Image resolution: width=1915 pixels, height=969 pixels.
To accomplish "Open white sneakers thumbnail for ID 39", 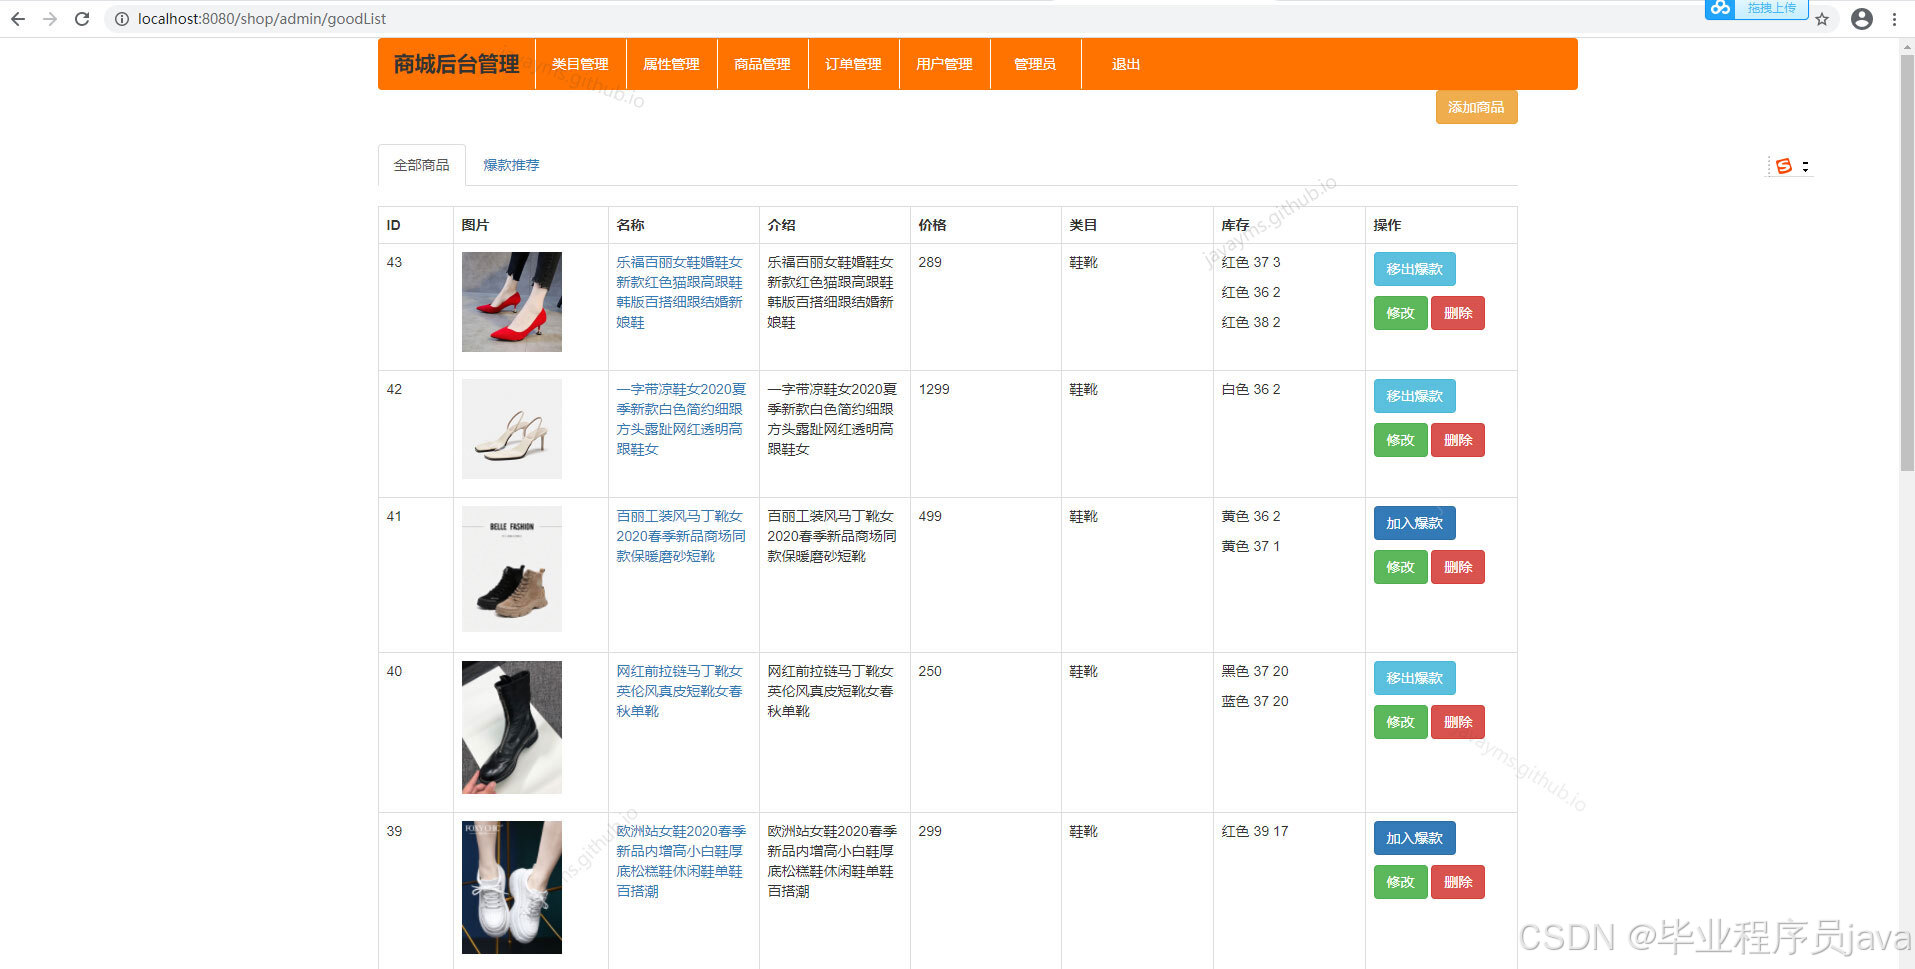I will [x=512, y=887].
